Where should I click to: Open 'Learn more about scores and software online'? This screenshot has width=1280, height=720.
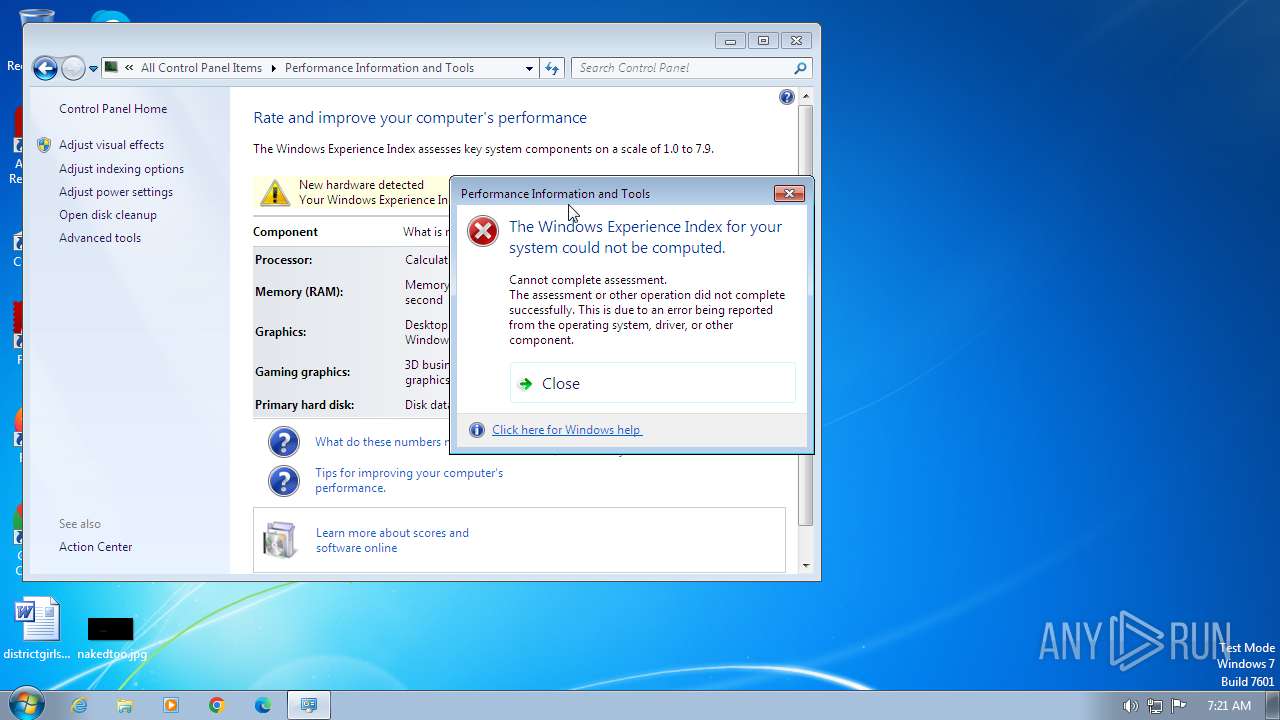click(392, 540)
